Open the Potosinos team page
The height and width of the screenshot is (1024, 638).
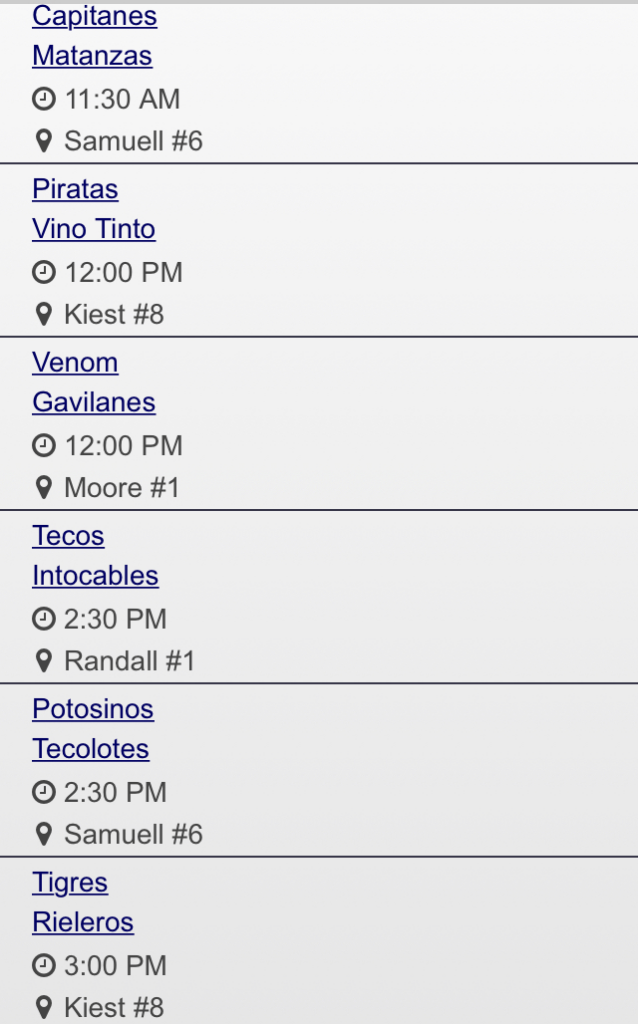pos(93,708)
